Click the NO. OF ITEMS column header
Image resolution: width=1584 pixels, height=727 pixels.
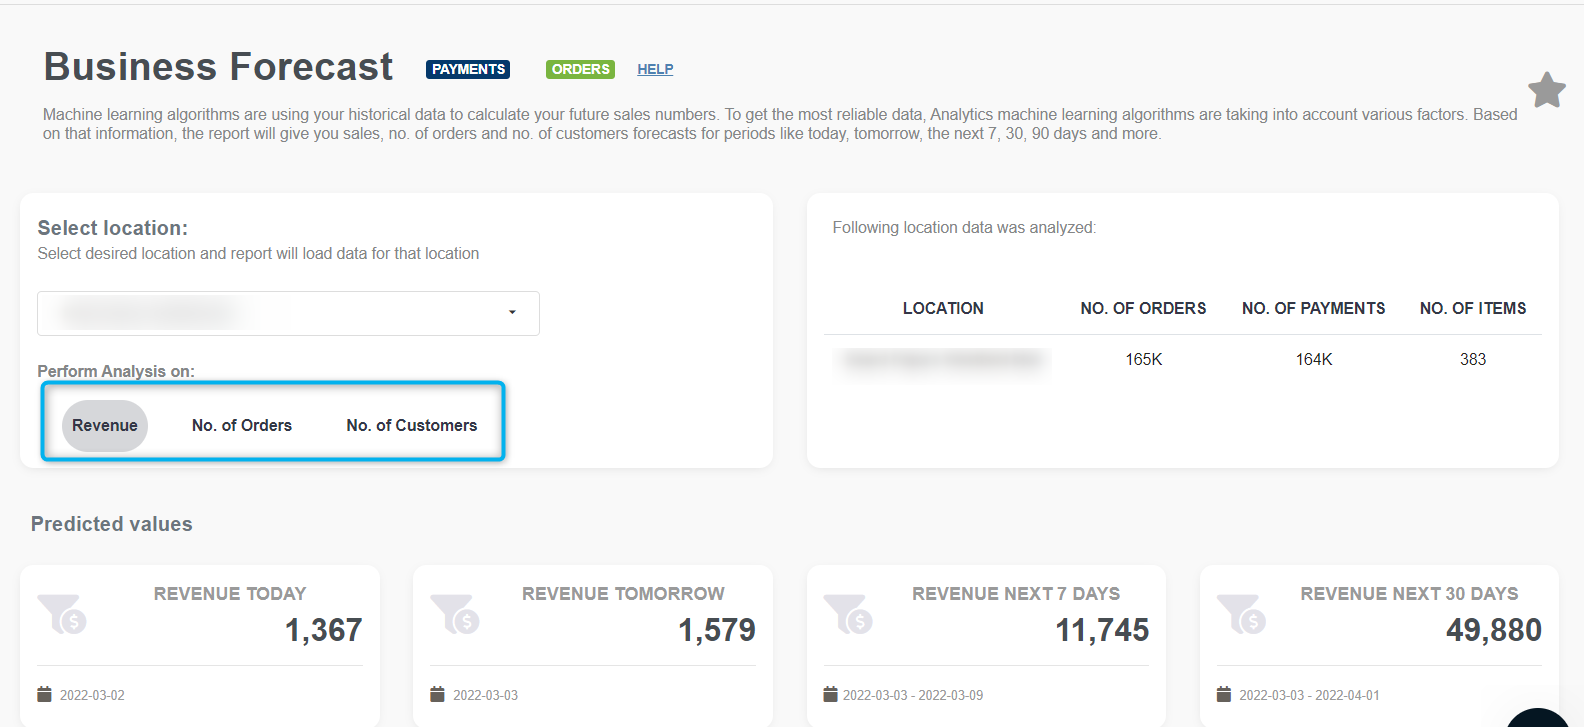(x=1473, y=309)
